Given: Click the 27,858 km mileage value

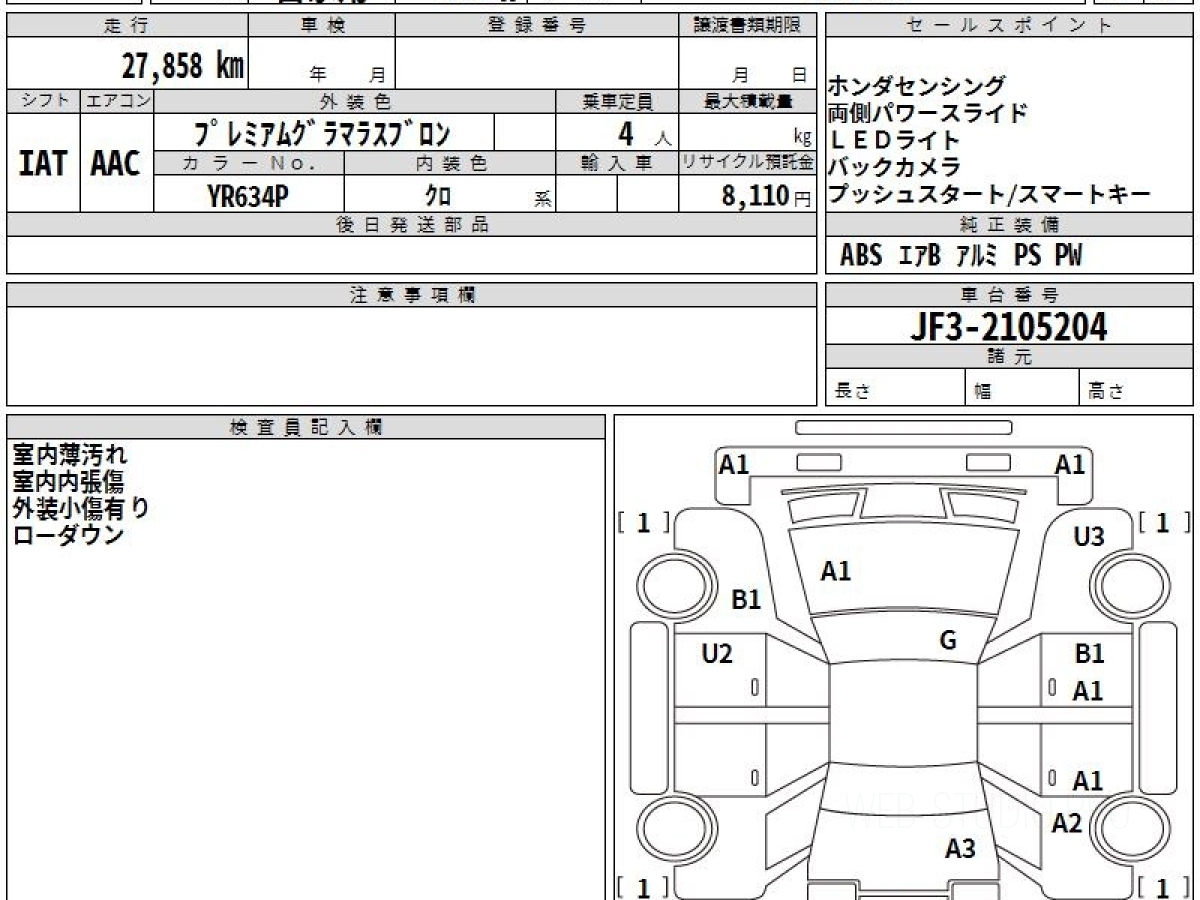Looking at the screenshot, I should point(182,66).
